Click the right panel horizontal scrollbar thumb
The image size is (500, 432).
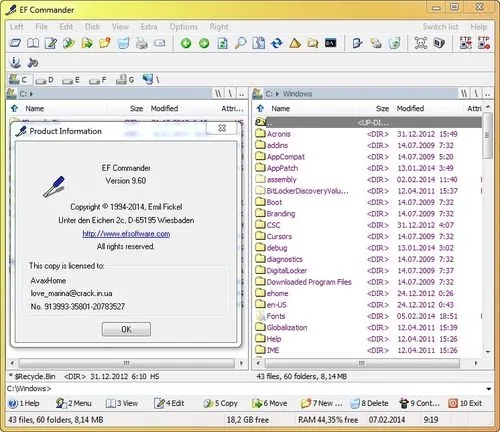point(362,363)
